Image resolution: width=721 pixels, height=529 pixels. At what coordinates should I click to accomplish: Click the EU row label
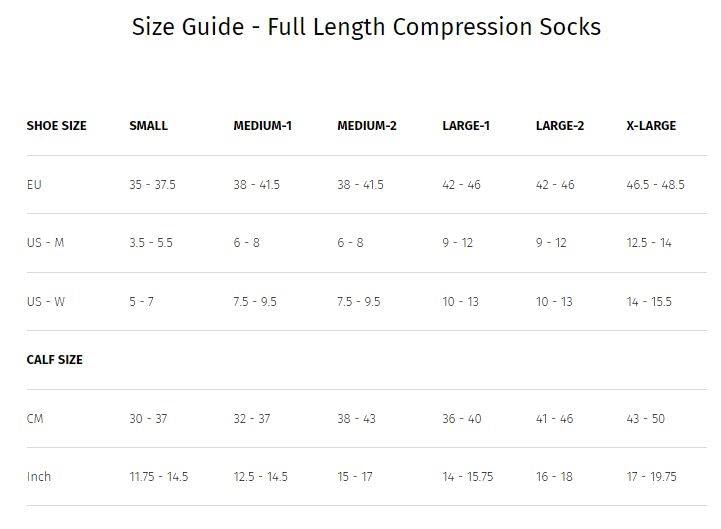pyautogui.click(x=34, y=185)
